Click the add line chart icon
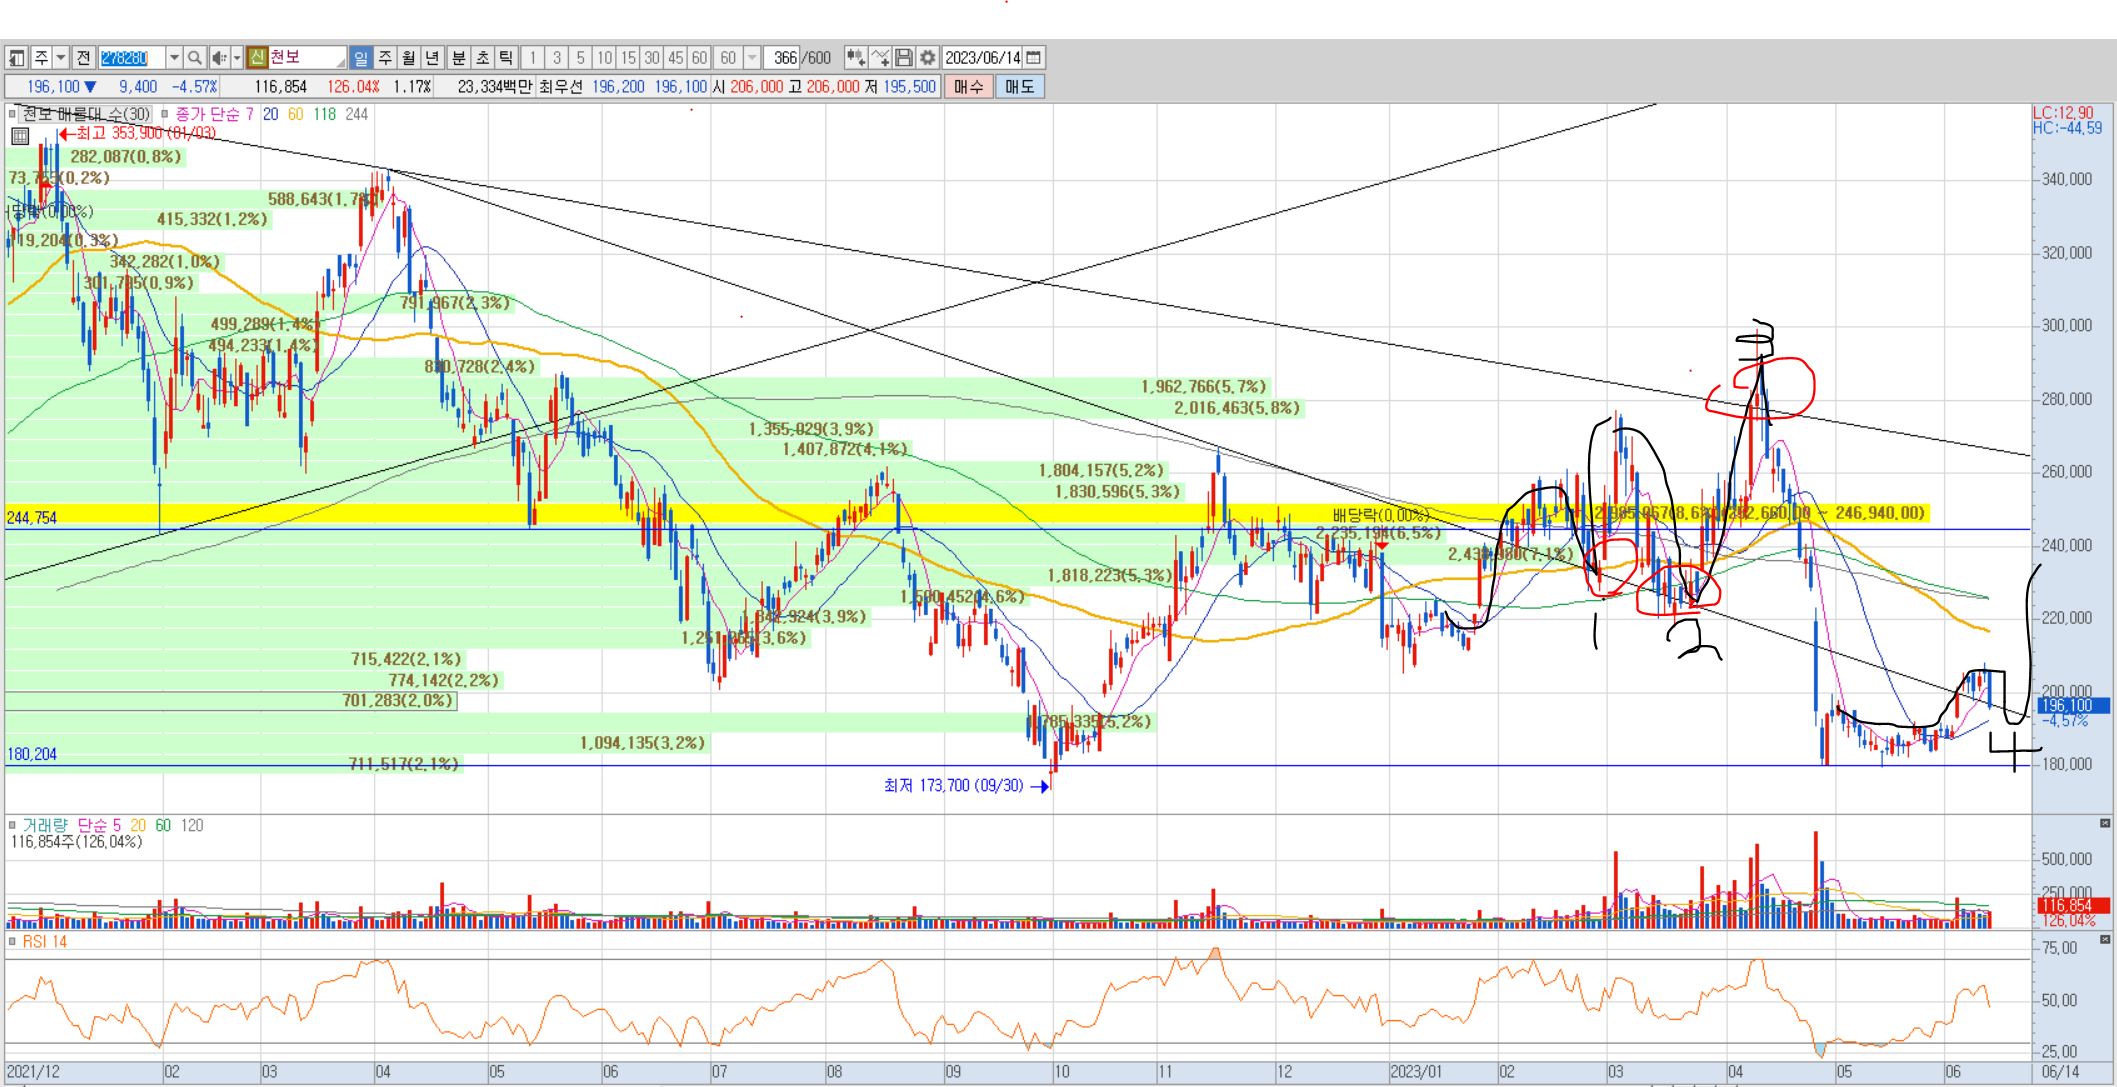Viewport: 2117px width, 1087px height. tap(880, 58)
